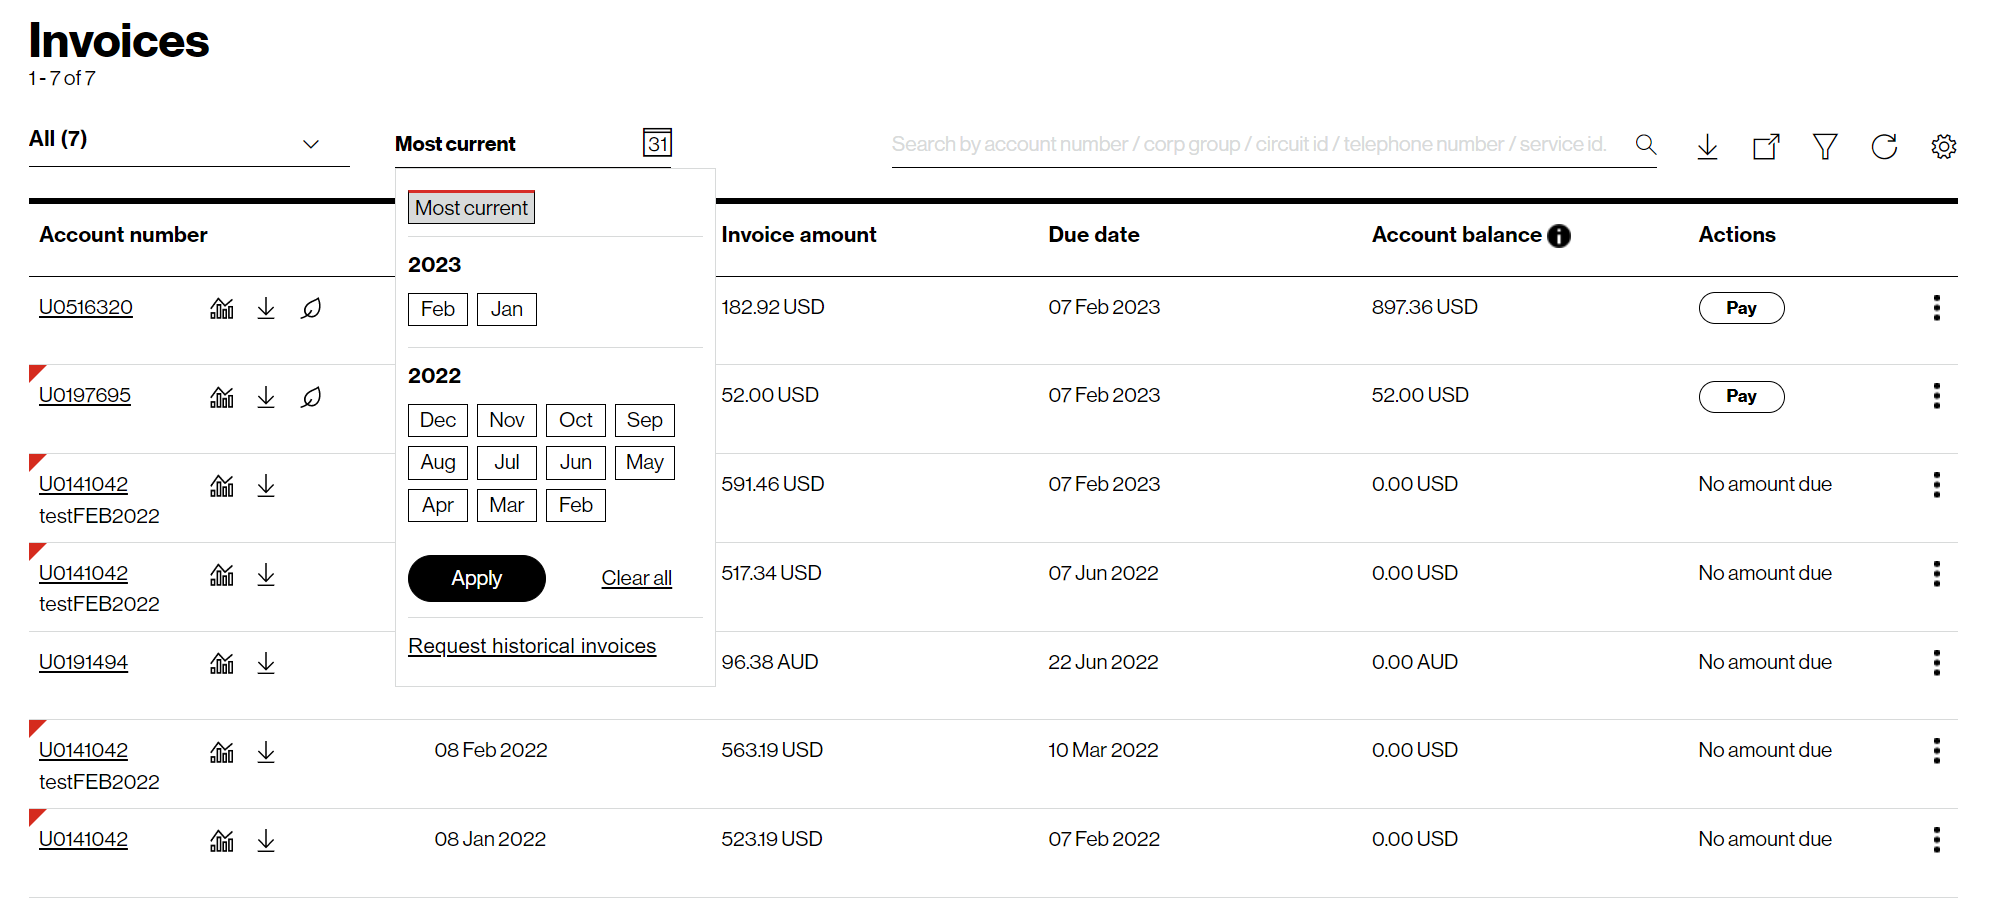This screenshot has height=906, width=1991.
Task: Open the three-dot actions menu for U0516320
Action: [1936, 308]
